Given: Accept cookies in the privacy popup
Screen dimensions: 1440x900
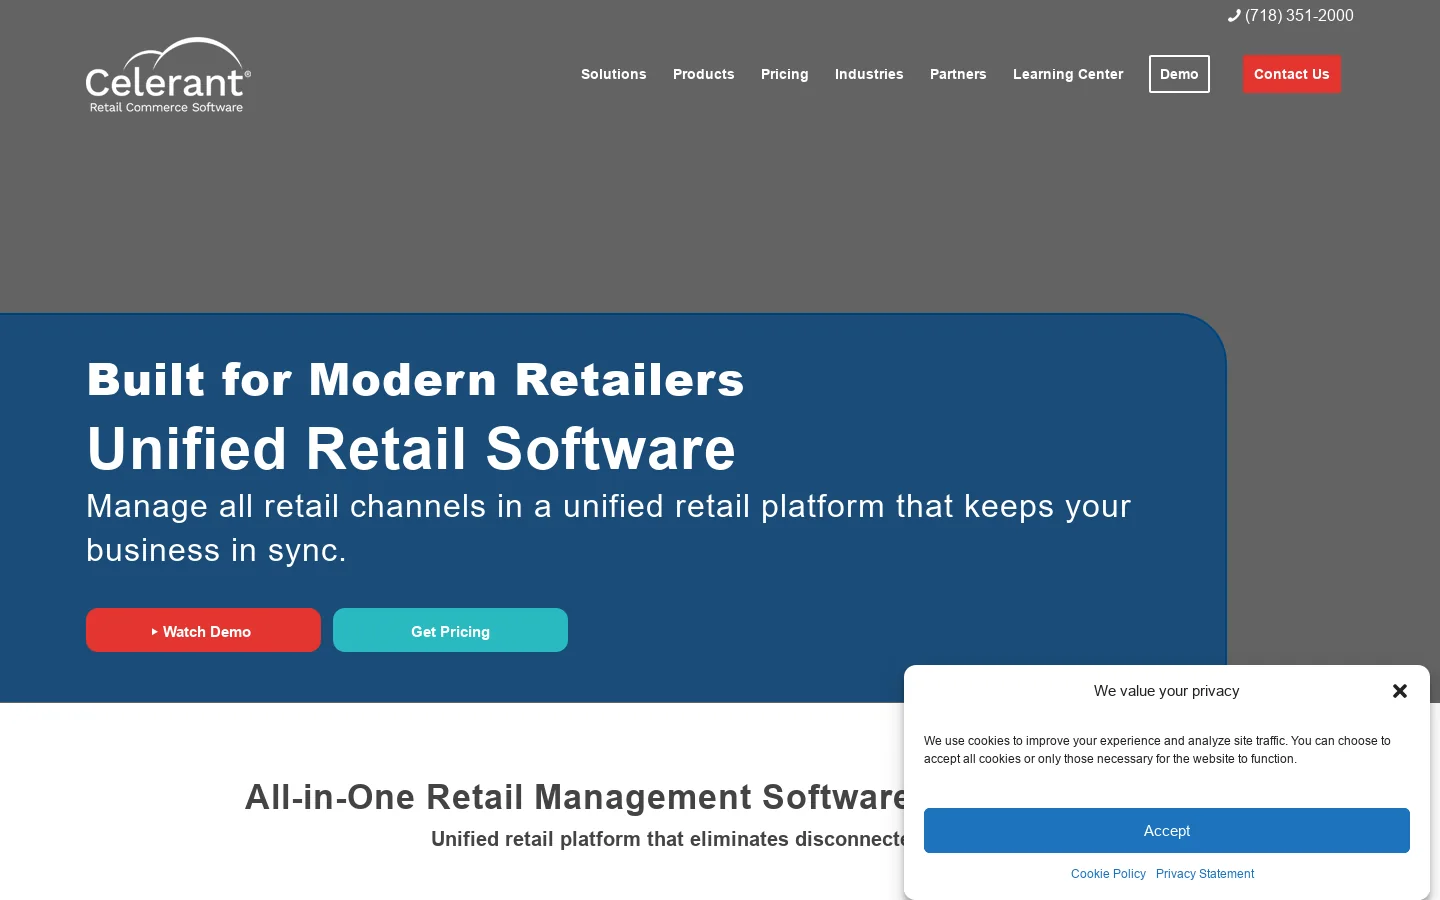Looking at the screenshot, I should tap(1167, 831).
